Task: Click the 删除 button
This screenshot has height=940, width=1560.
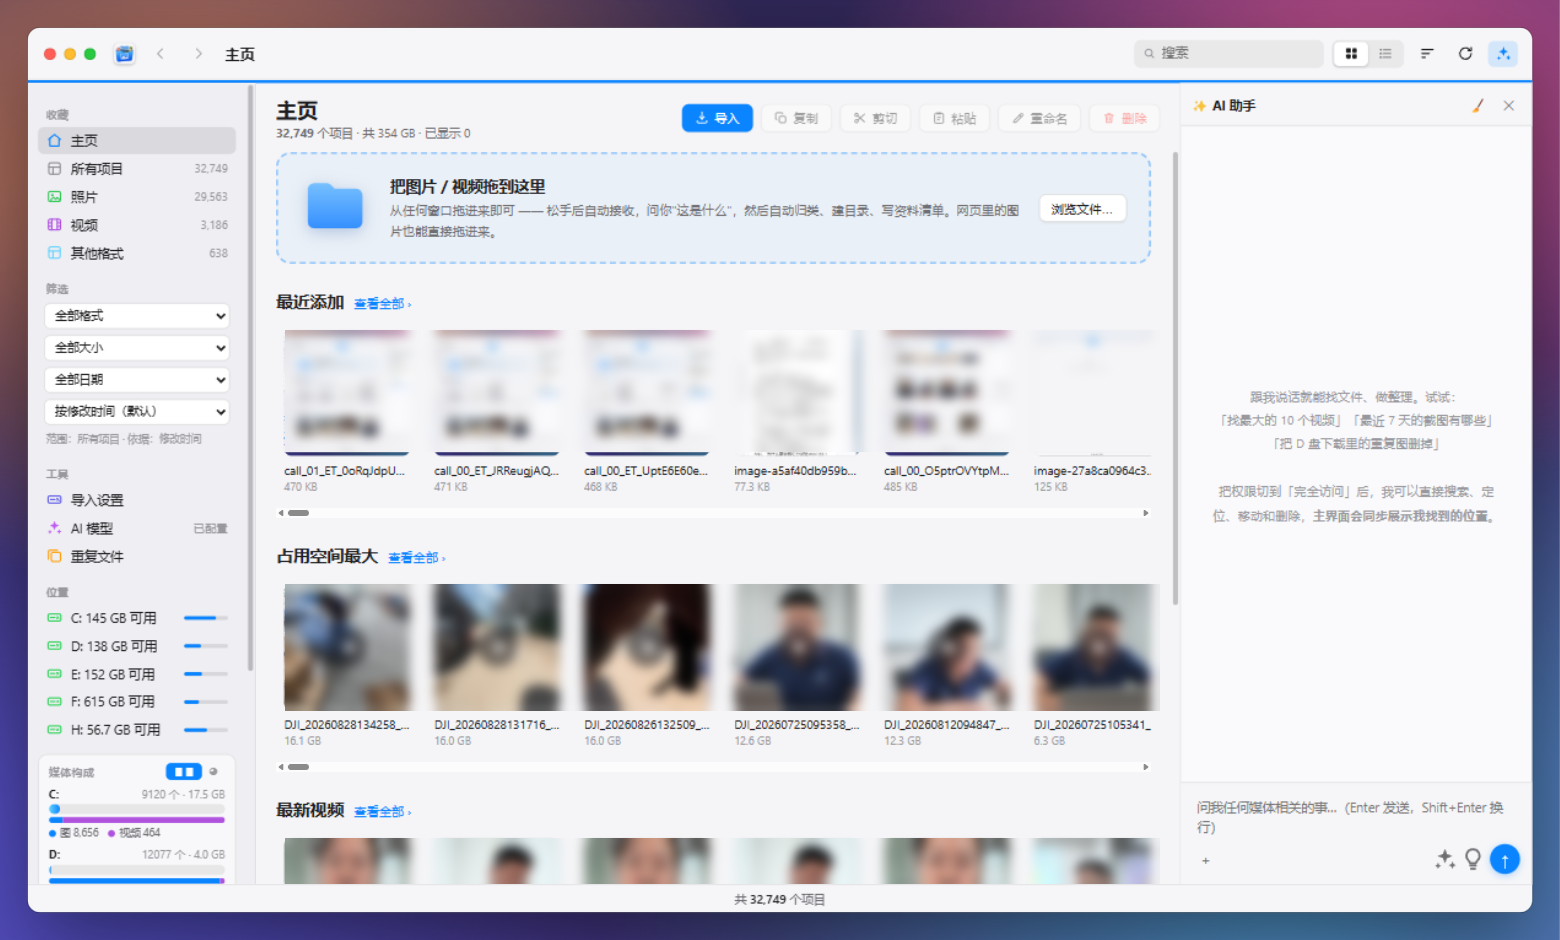Action: [x=1125, y=118]
